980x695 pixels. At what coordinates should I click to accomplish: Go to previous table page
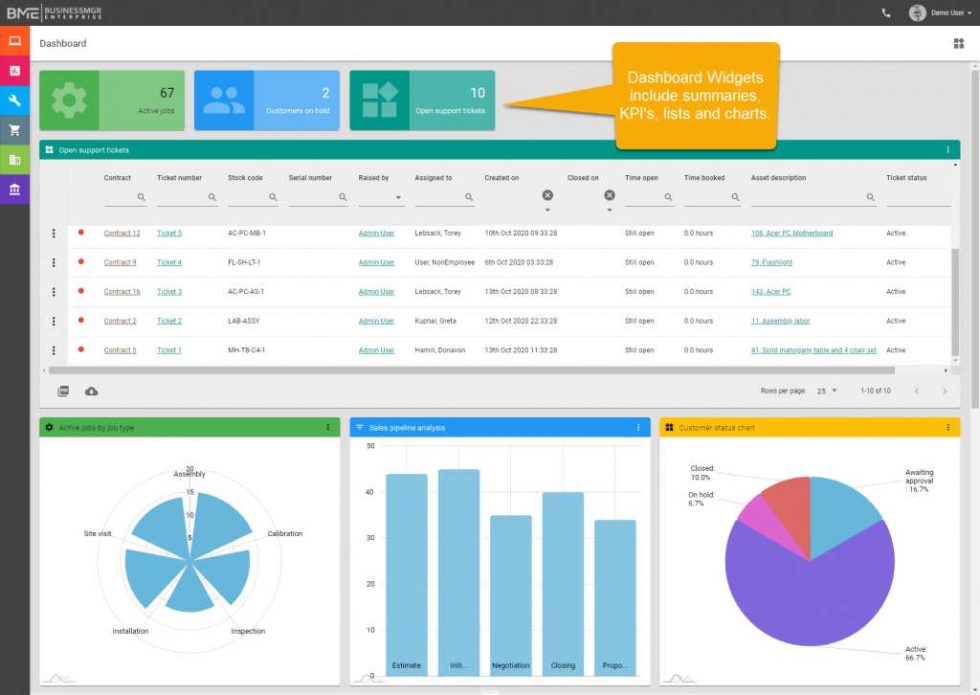click(917, 391)
